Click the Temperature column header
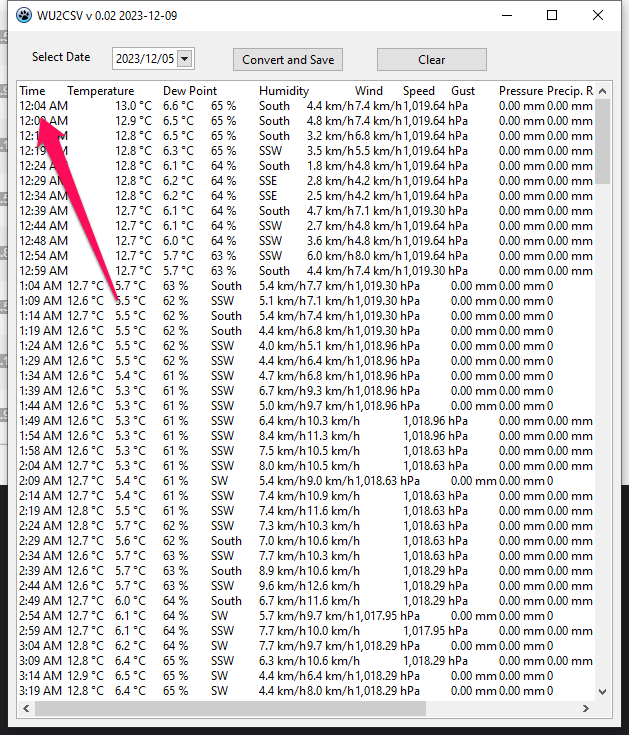 point(100,91)
